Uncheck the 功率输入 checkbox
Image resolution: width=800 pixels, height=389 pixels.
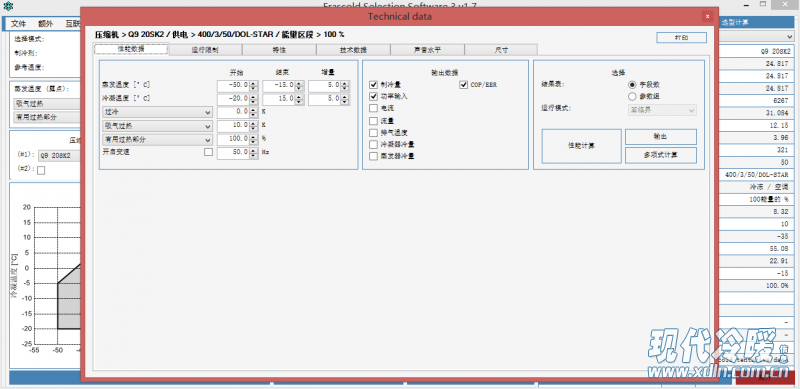tap(373, 96)
